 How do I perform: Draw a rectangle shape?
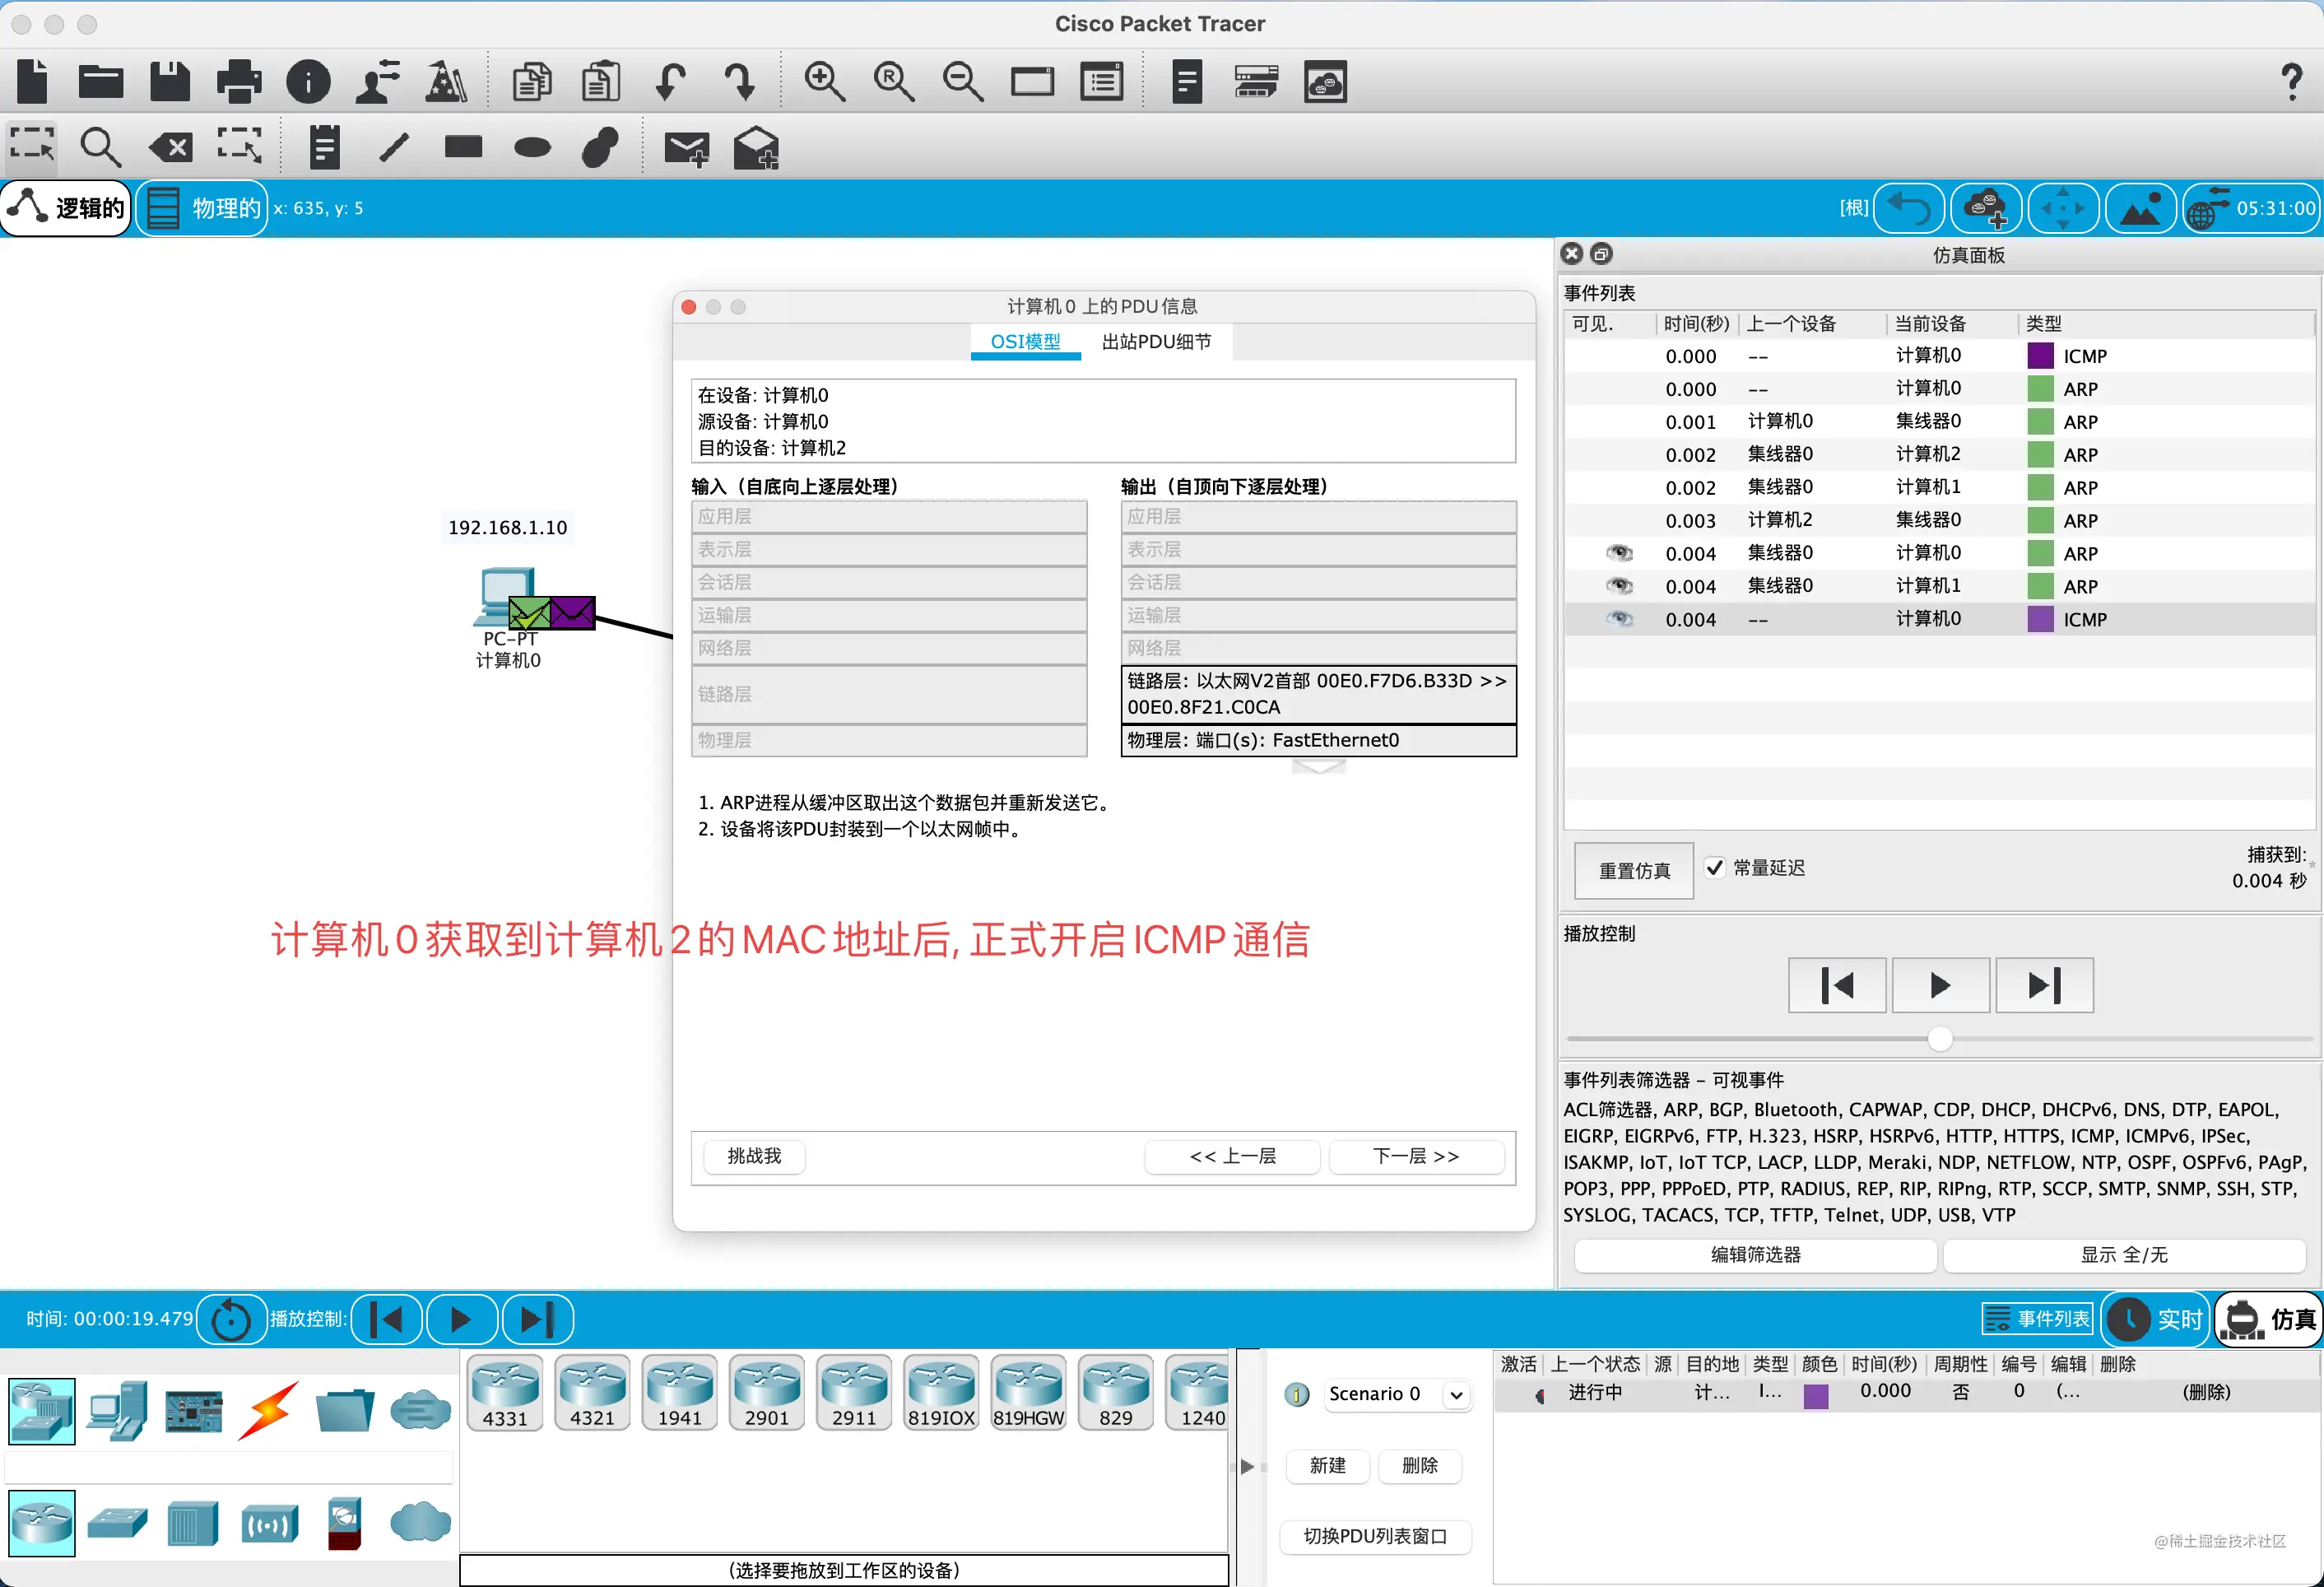coord(463,148)
